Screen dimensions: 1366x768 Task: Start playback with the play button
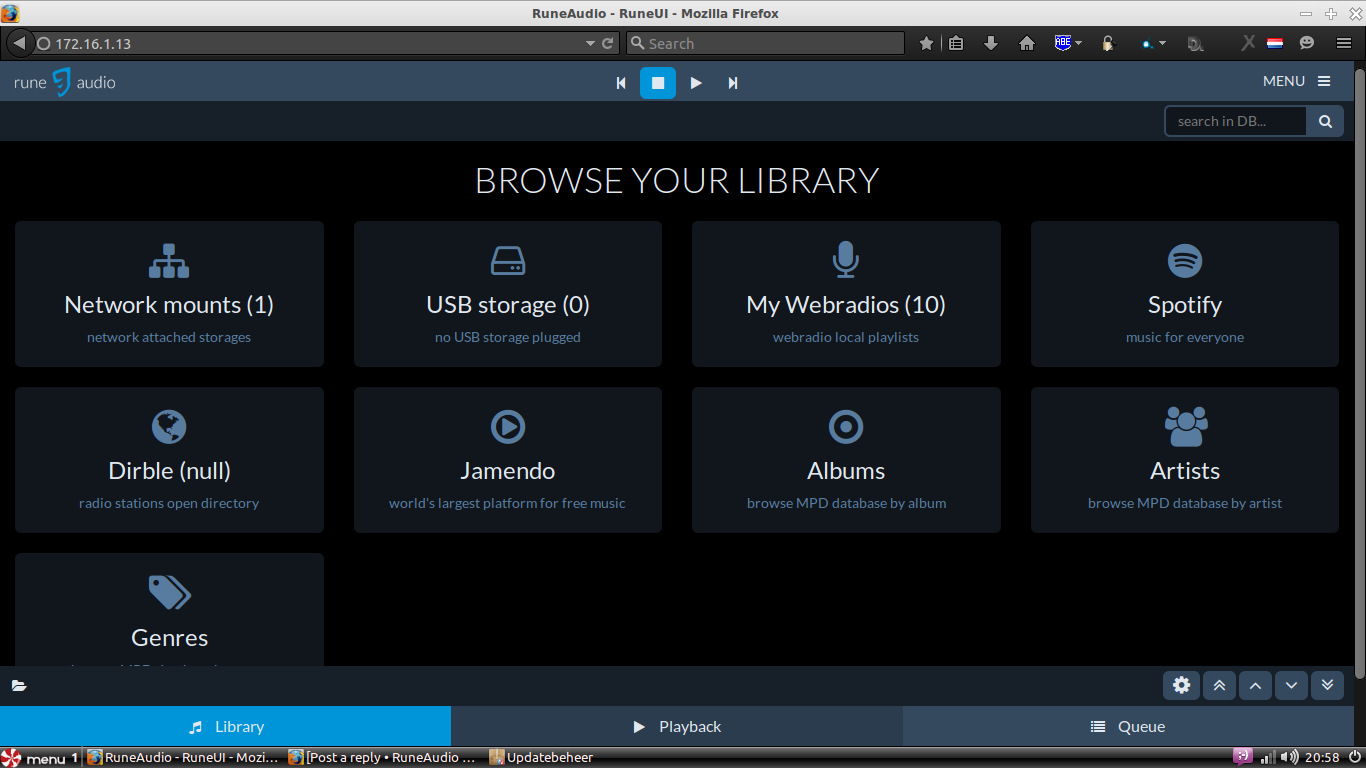[x=696, y=83]
